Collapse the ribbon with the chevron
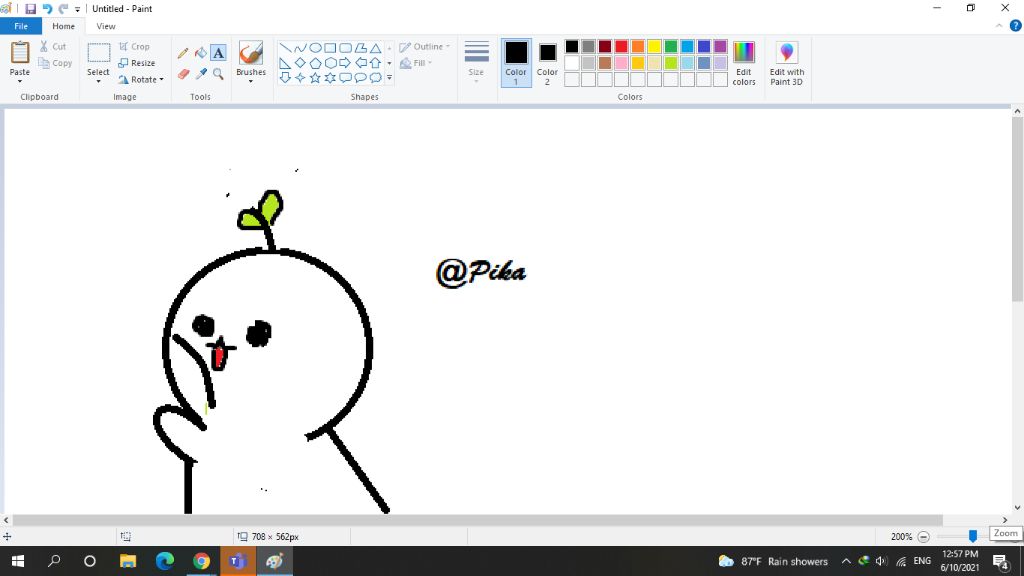 999,26
